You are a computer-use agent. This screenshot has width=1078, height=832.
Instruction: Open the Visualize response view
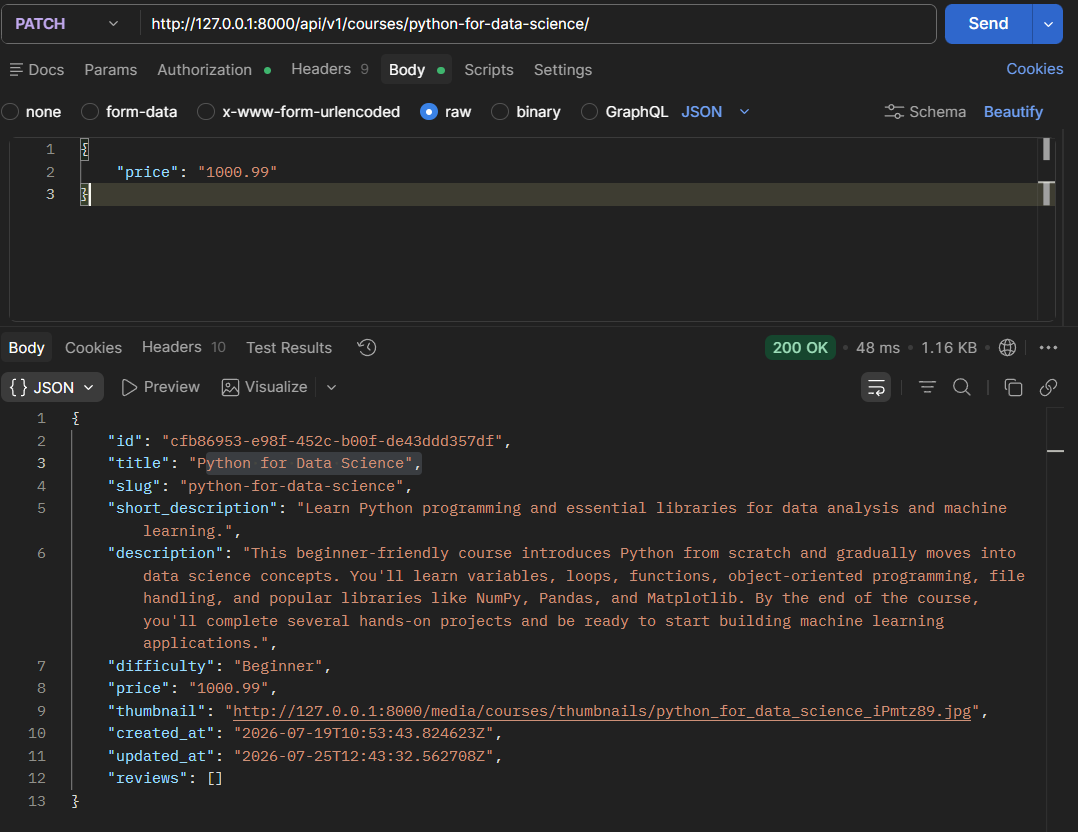coord(265,388)
